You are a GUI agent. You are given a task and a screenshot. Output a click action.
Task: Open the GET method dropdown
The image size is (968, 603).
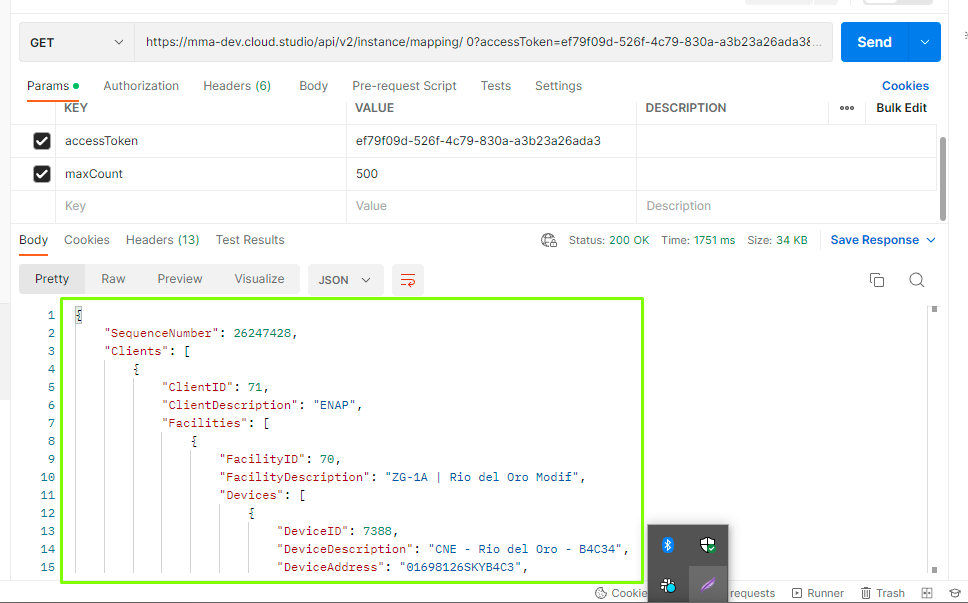77,43
